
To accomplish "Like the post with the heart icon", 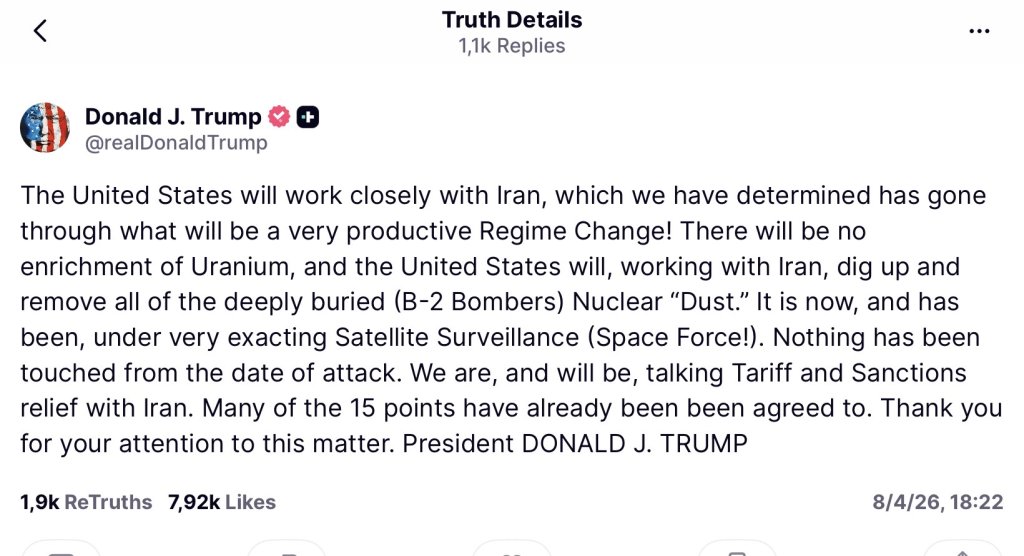I will pos(512,551).
